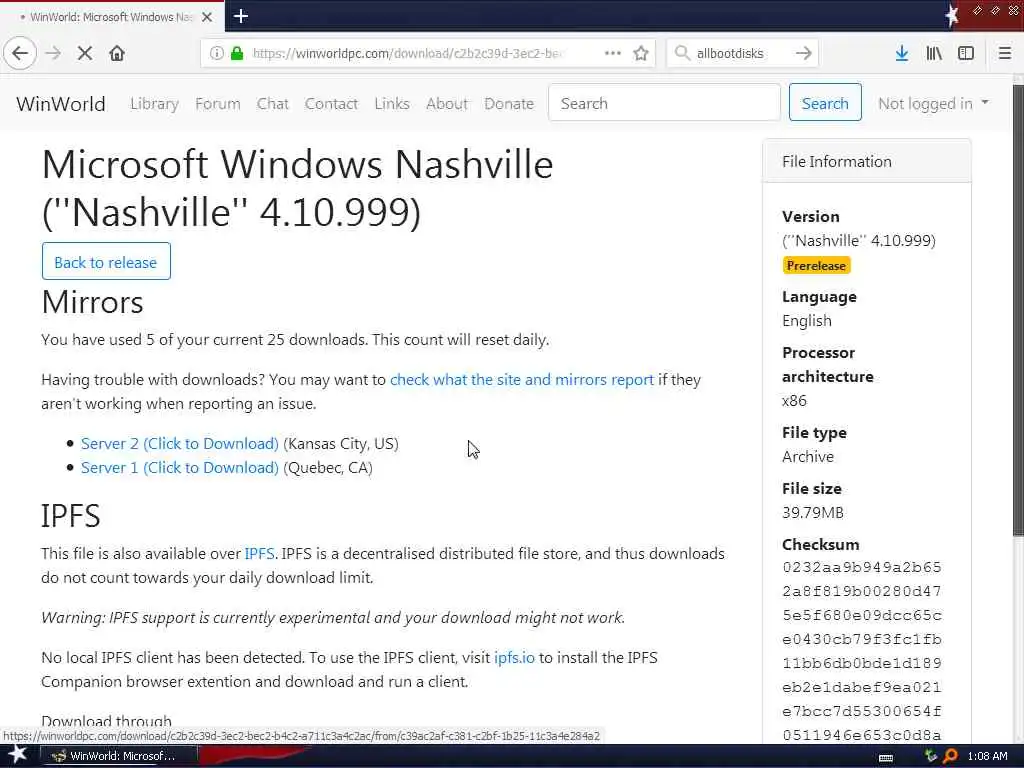
Task: View site information icon in address bar
Action: click(216, 53)
